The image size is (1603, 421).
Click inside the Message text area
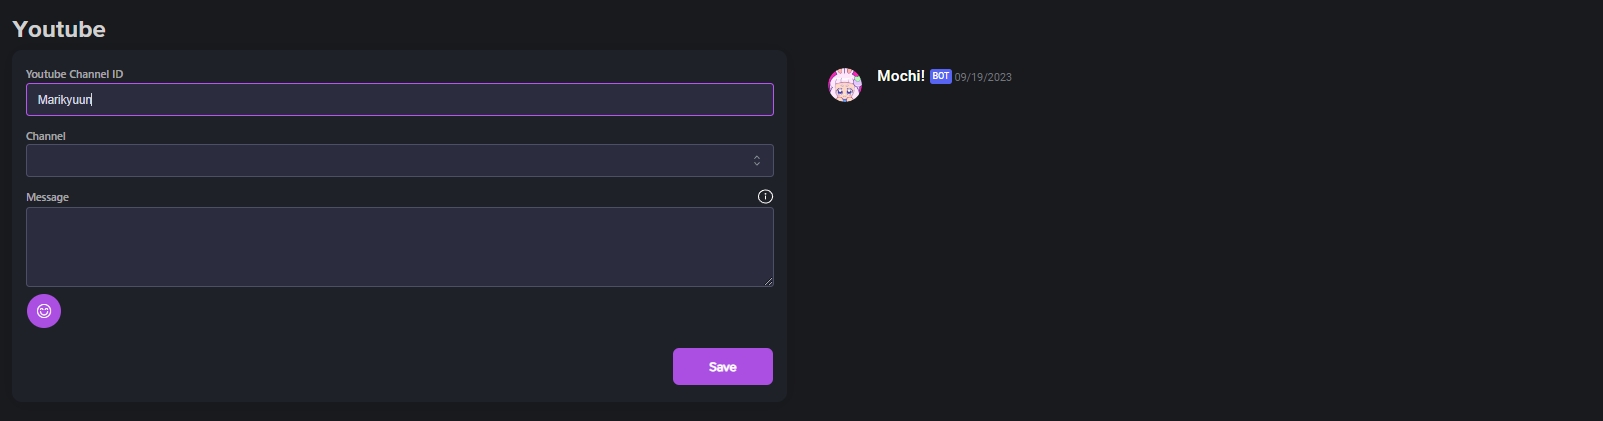399,247
